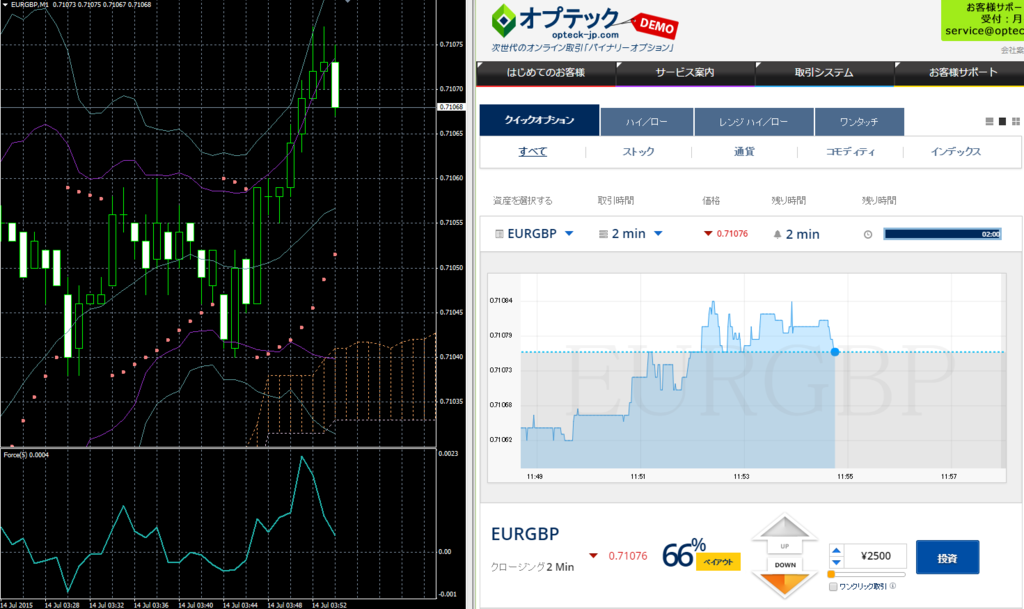Screen dimensions: 1024x609
Task: Click the 取引時間 column header
Action: pyautogui.click(x=616, y=200)
